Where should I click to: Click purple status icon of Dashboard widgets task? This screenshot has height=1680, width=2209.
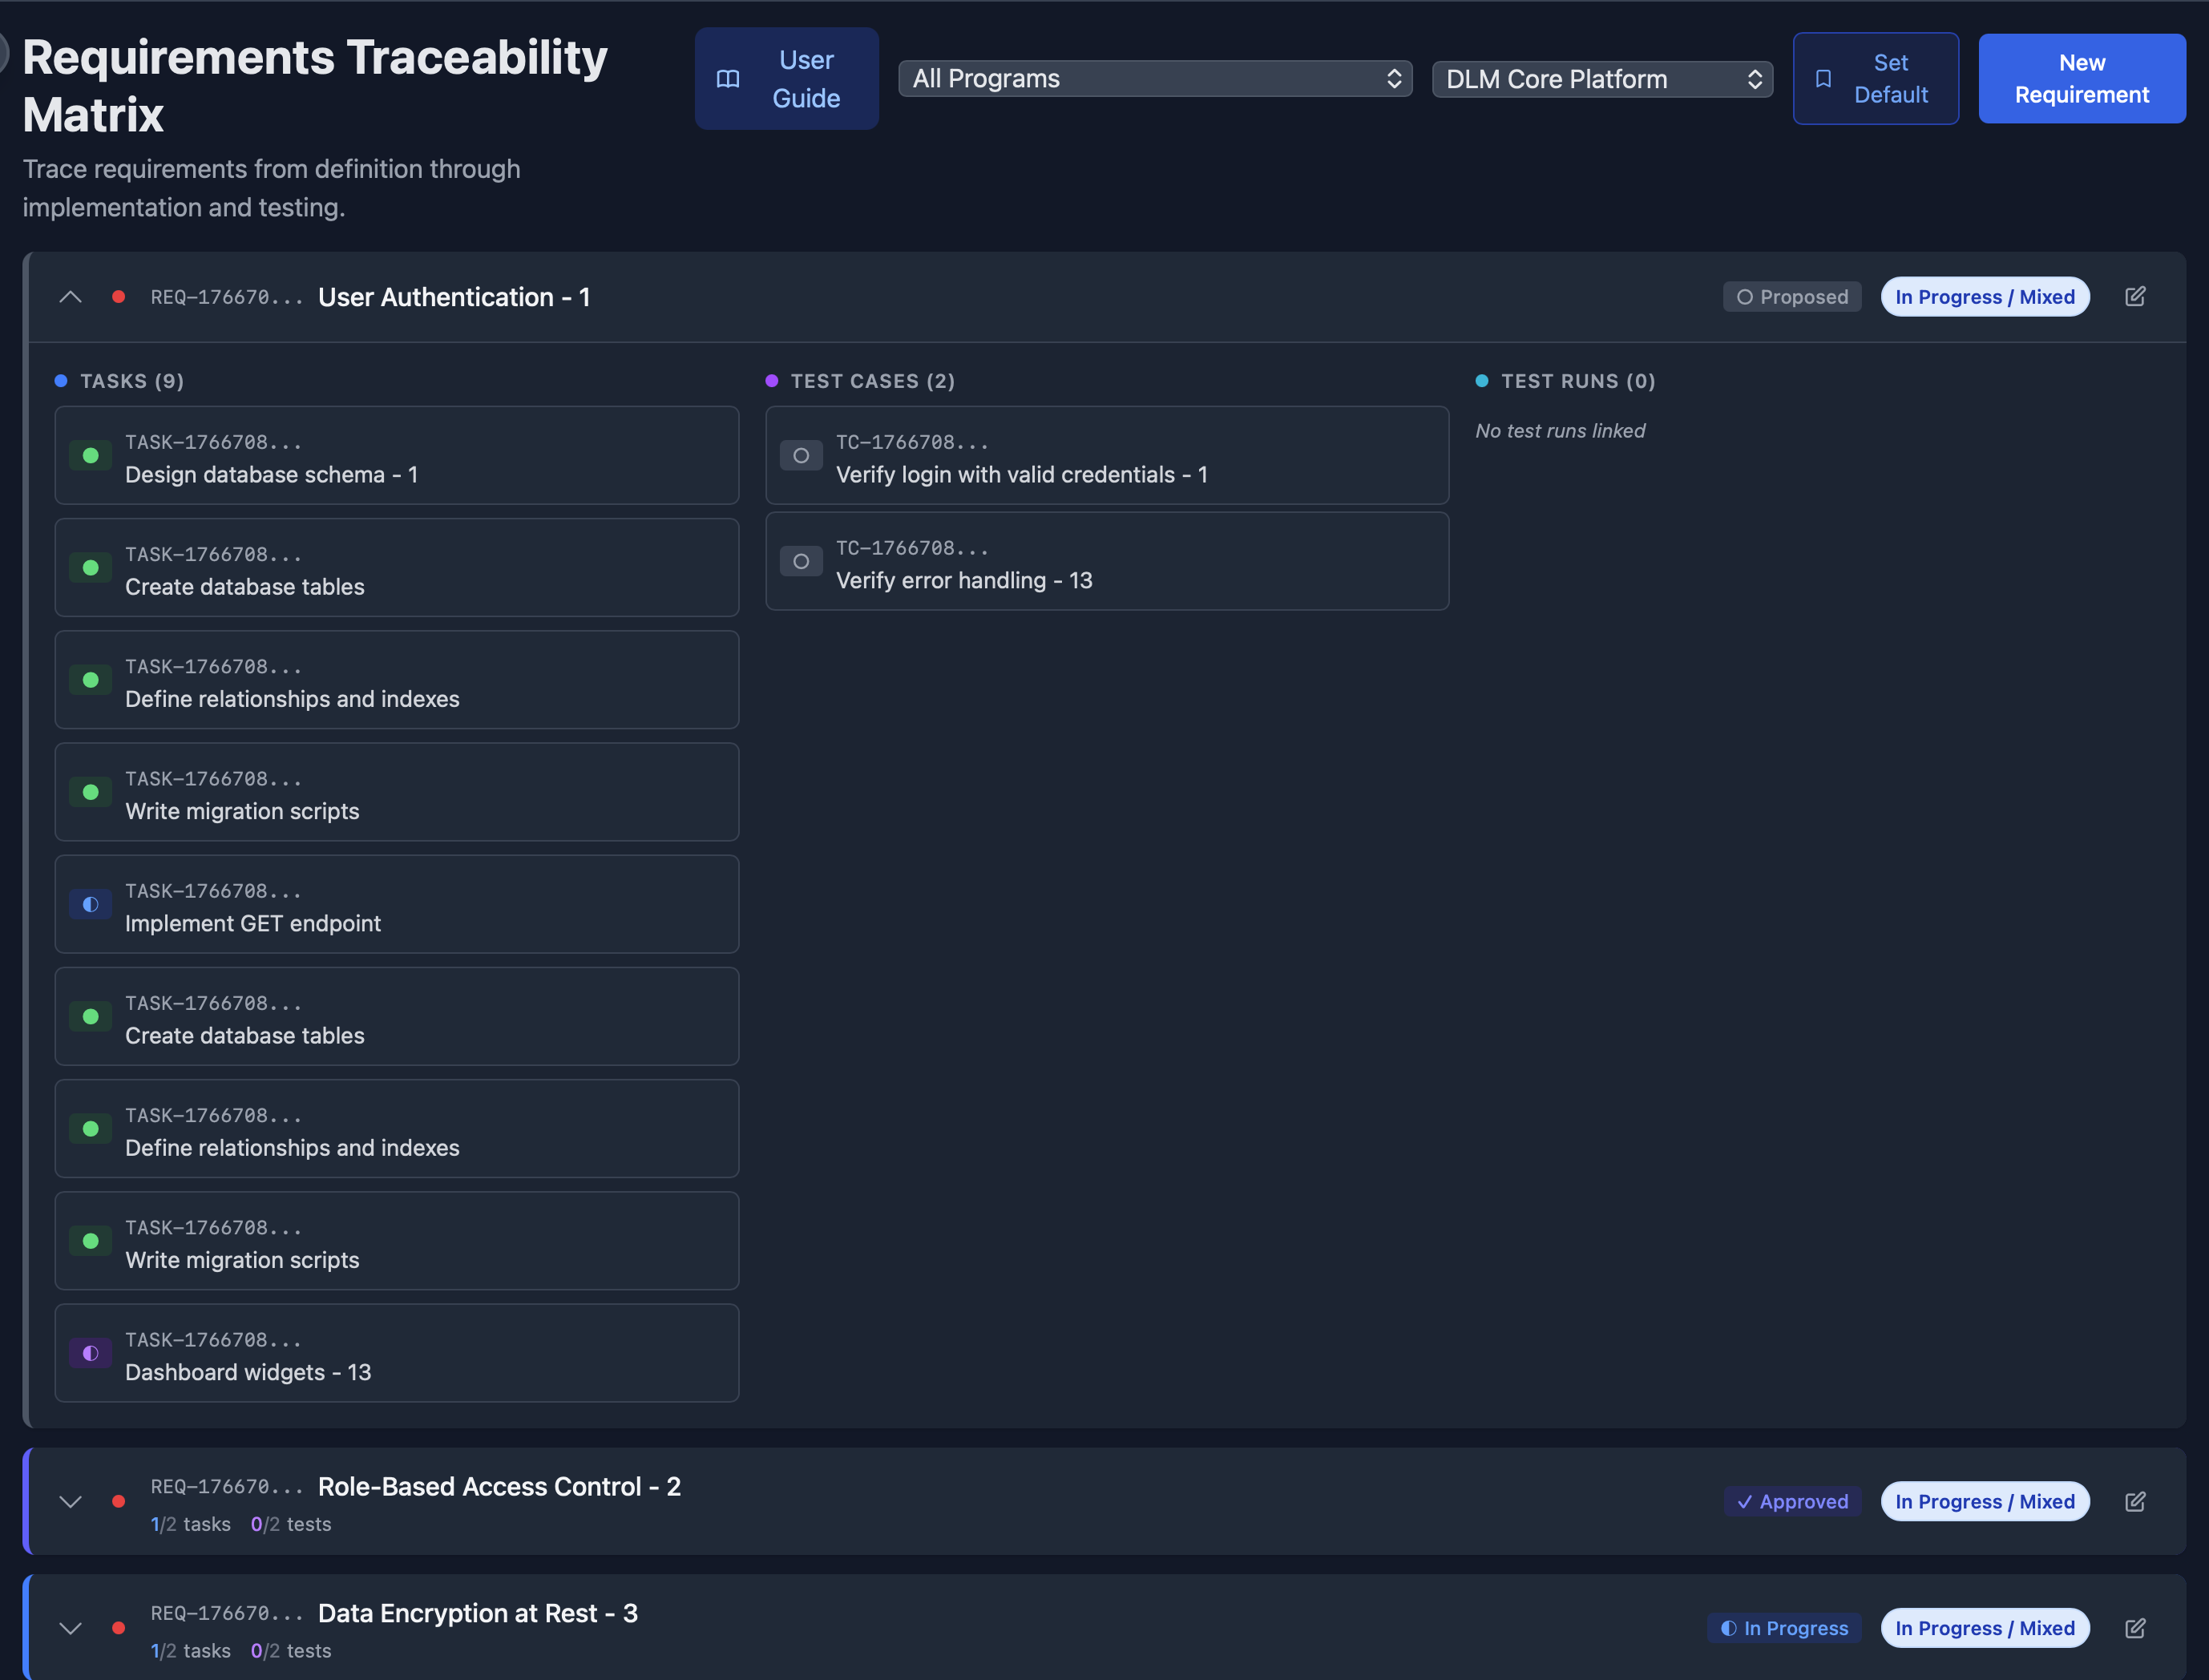(x=90, y=1353)
